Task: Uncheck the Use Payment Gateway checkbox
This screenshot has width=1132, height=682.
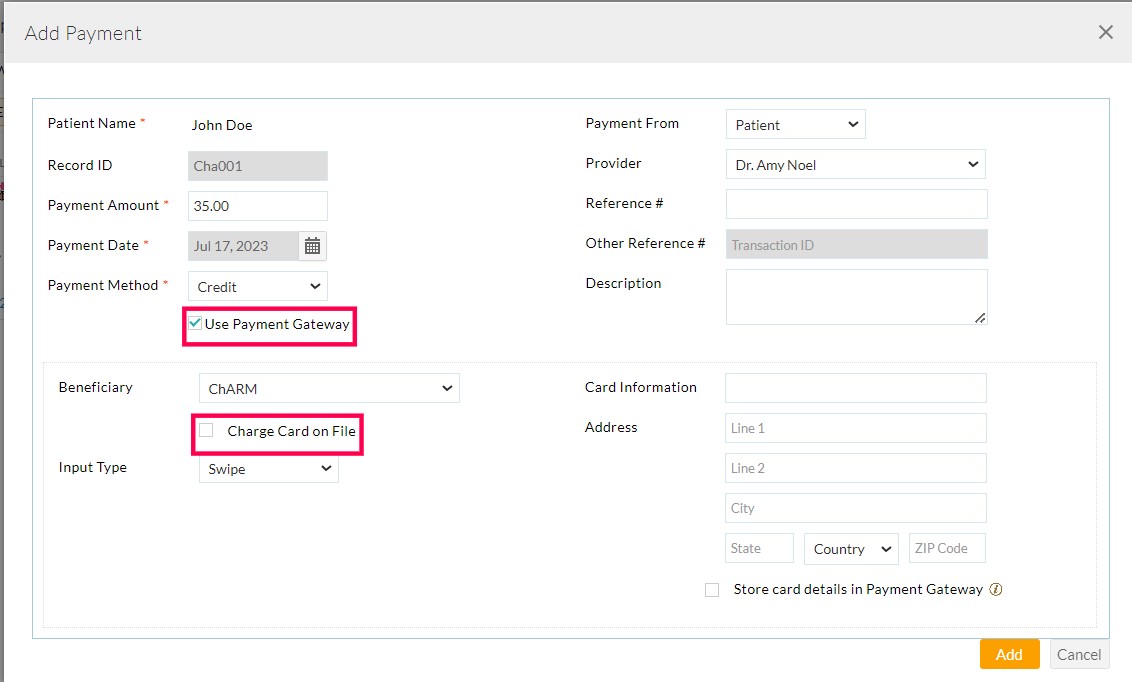Action: [196, 324]
